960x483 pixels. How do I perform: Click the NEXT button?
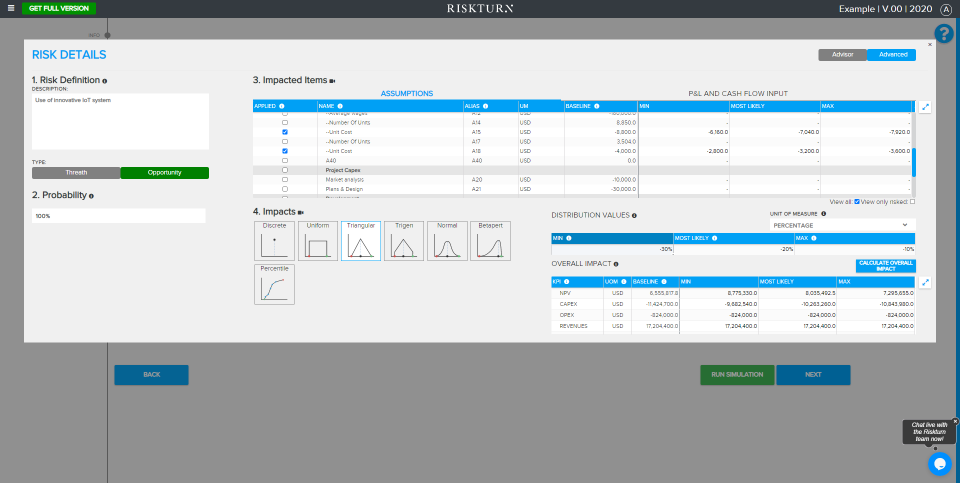click(813, 375)
